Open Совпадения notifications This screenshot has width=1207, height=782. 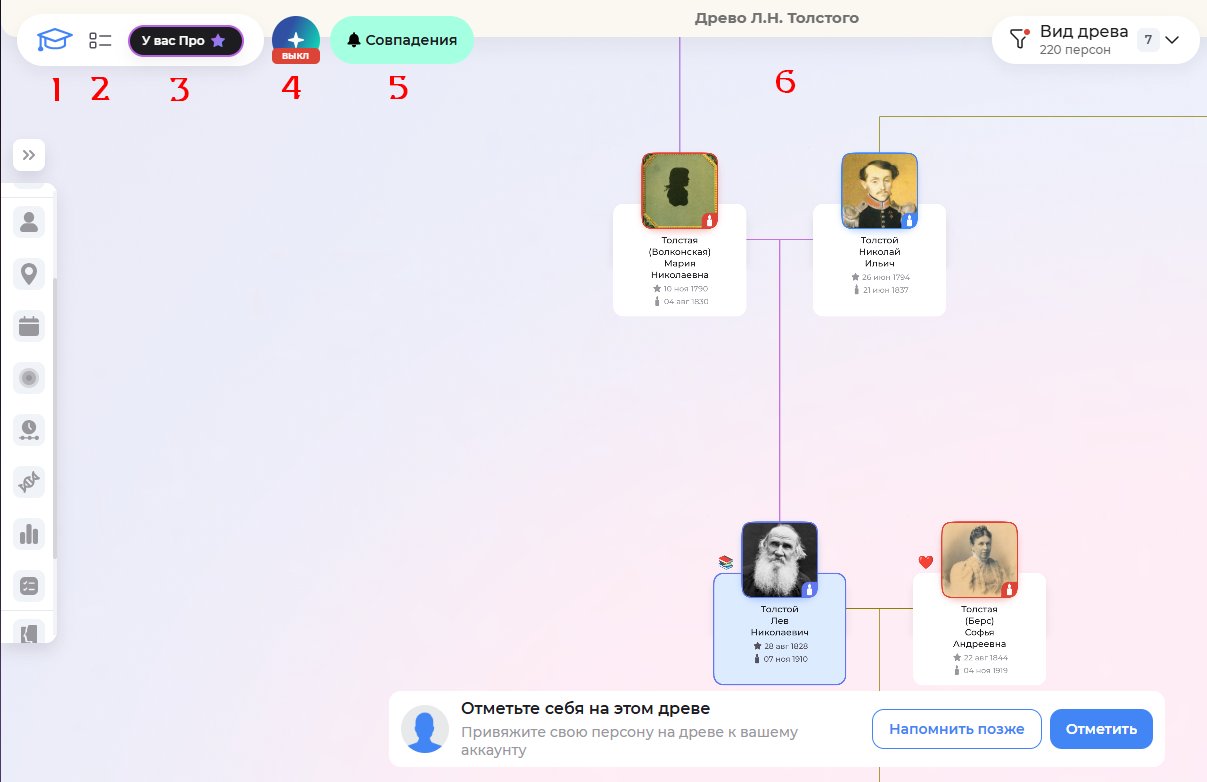pyautogui.click(x=402, y=41)
